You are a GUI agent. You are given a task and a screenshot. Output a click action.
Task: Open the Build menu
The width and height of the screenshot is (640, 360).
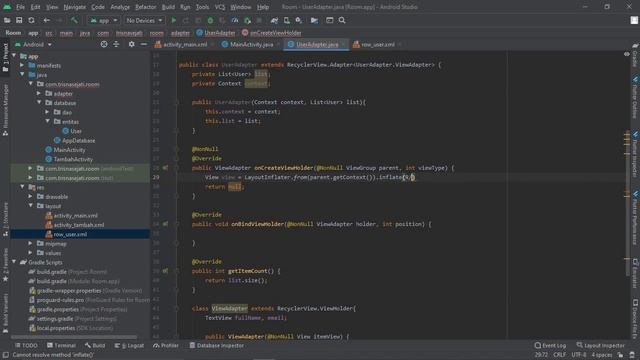tap(168, 7)
